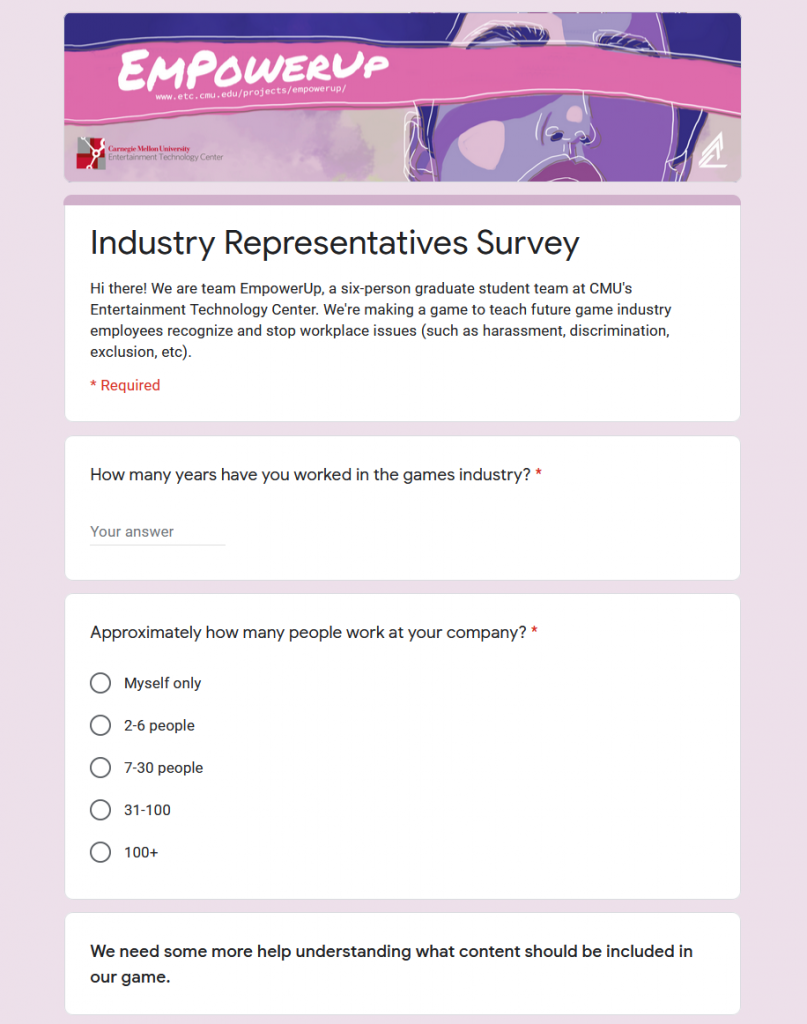Click the EmpowerUp title graphic
Image resolution: width=807 pixels, height=1024 pixels.
pyautogui.click(x=253, y=69)
